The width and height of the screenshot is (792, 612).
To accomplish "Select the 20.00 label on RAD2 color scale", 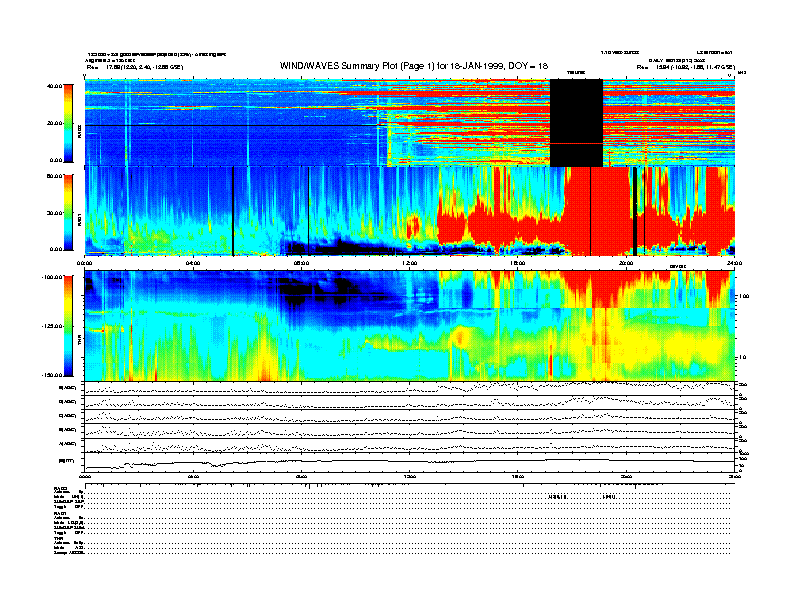I will coord(55,123).
